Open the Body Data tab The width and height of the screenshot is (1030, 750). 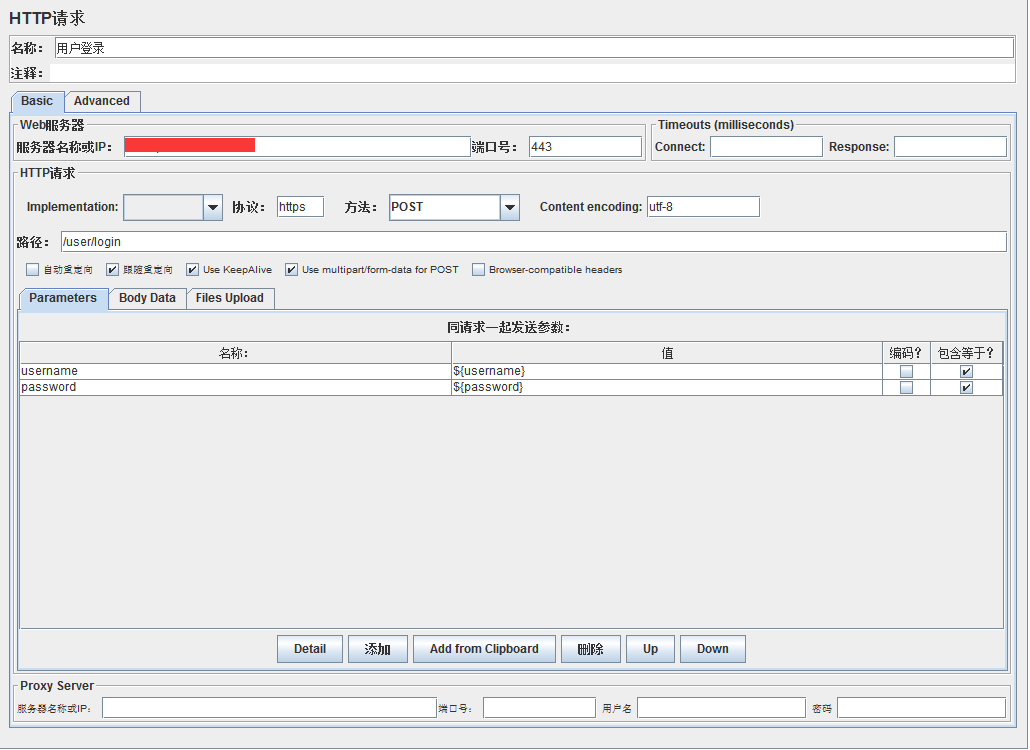click(x=147, y=298)
